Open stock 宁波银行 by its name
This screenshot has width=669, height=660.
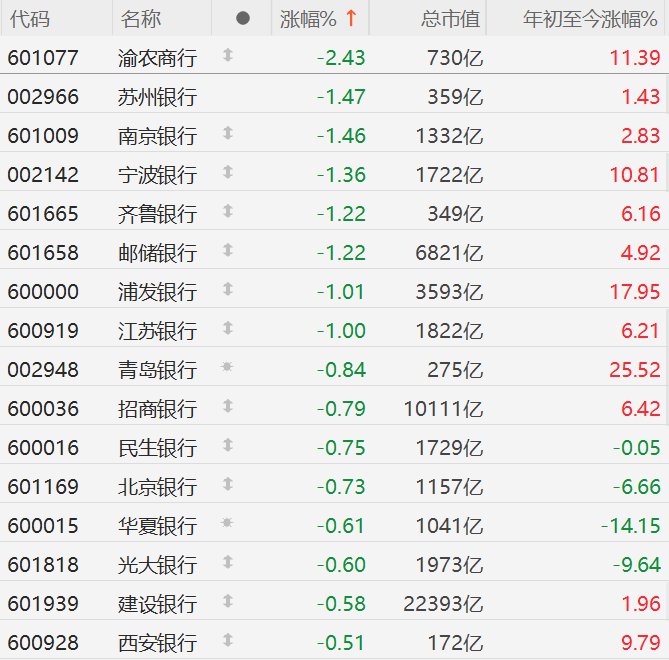[157, 174]
